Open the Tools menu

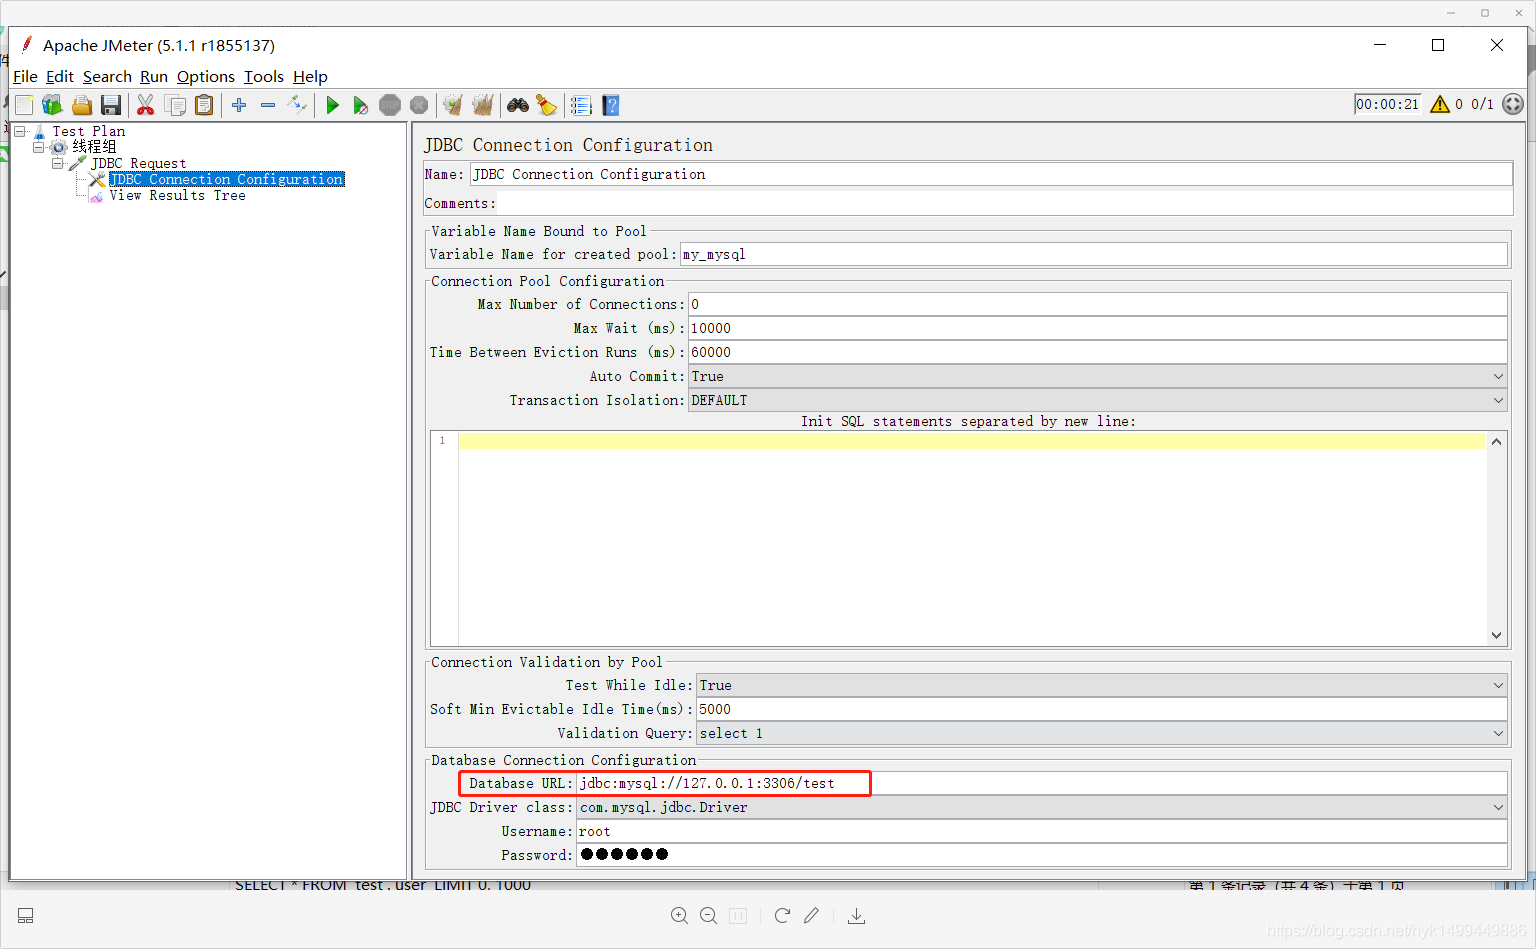pyautogui.click(x=264, y=77)
